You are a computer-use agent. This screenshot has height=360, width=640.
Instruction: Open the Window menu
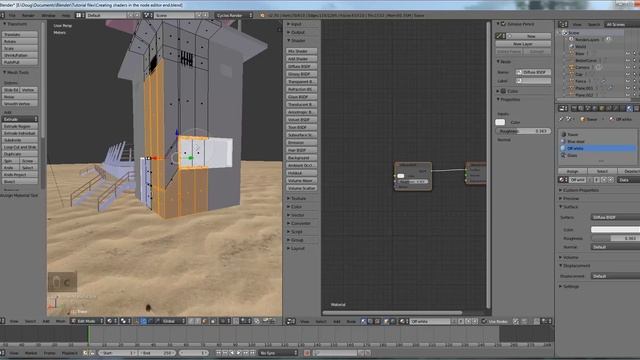click(48, 16)
